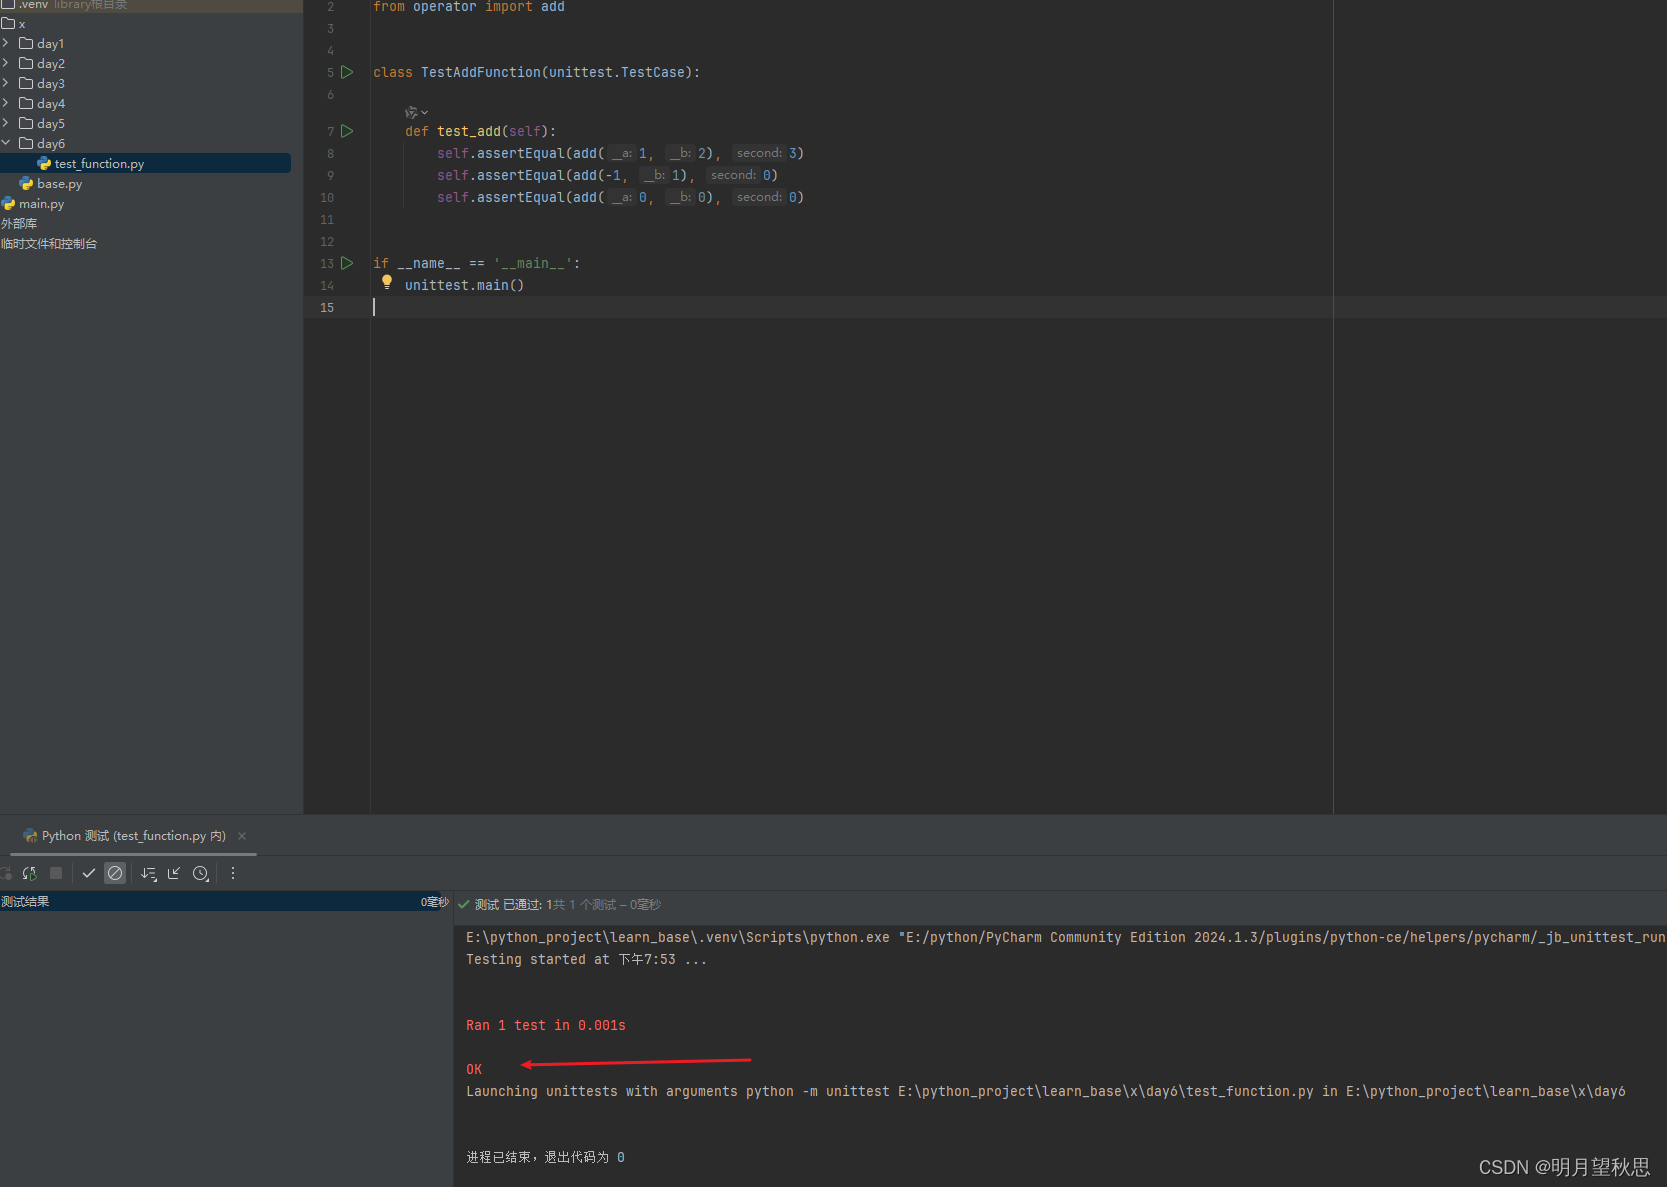Click the green check next to 测试 已通过
The height and width of the screenshot is (1187, 1667).
coord(464,904)
